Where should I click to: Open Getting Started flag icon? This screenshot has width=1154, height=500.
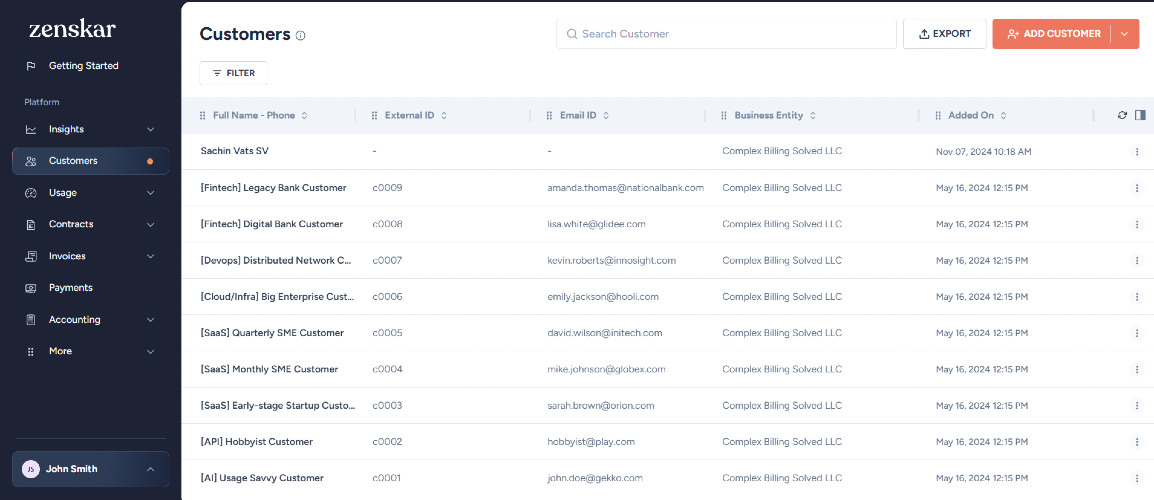(x=31, y=66)
